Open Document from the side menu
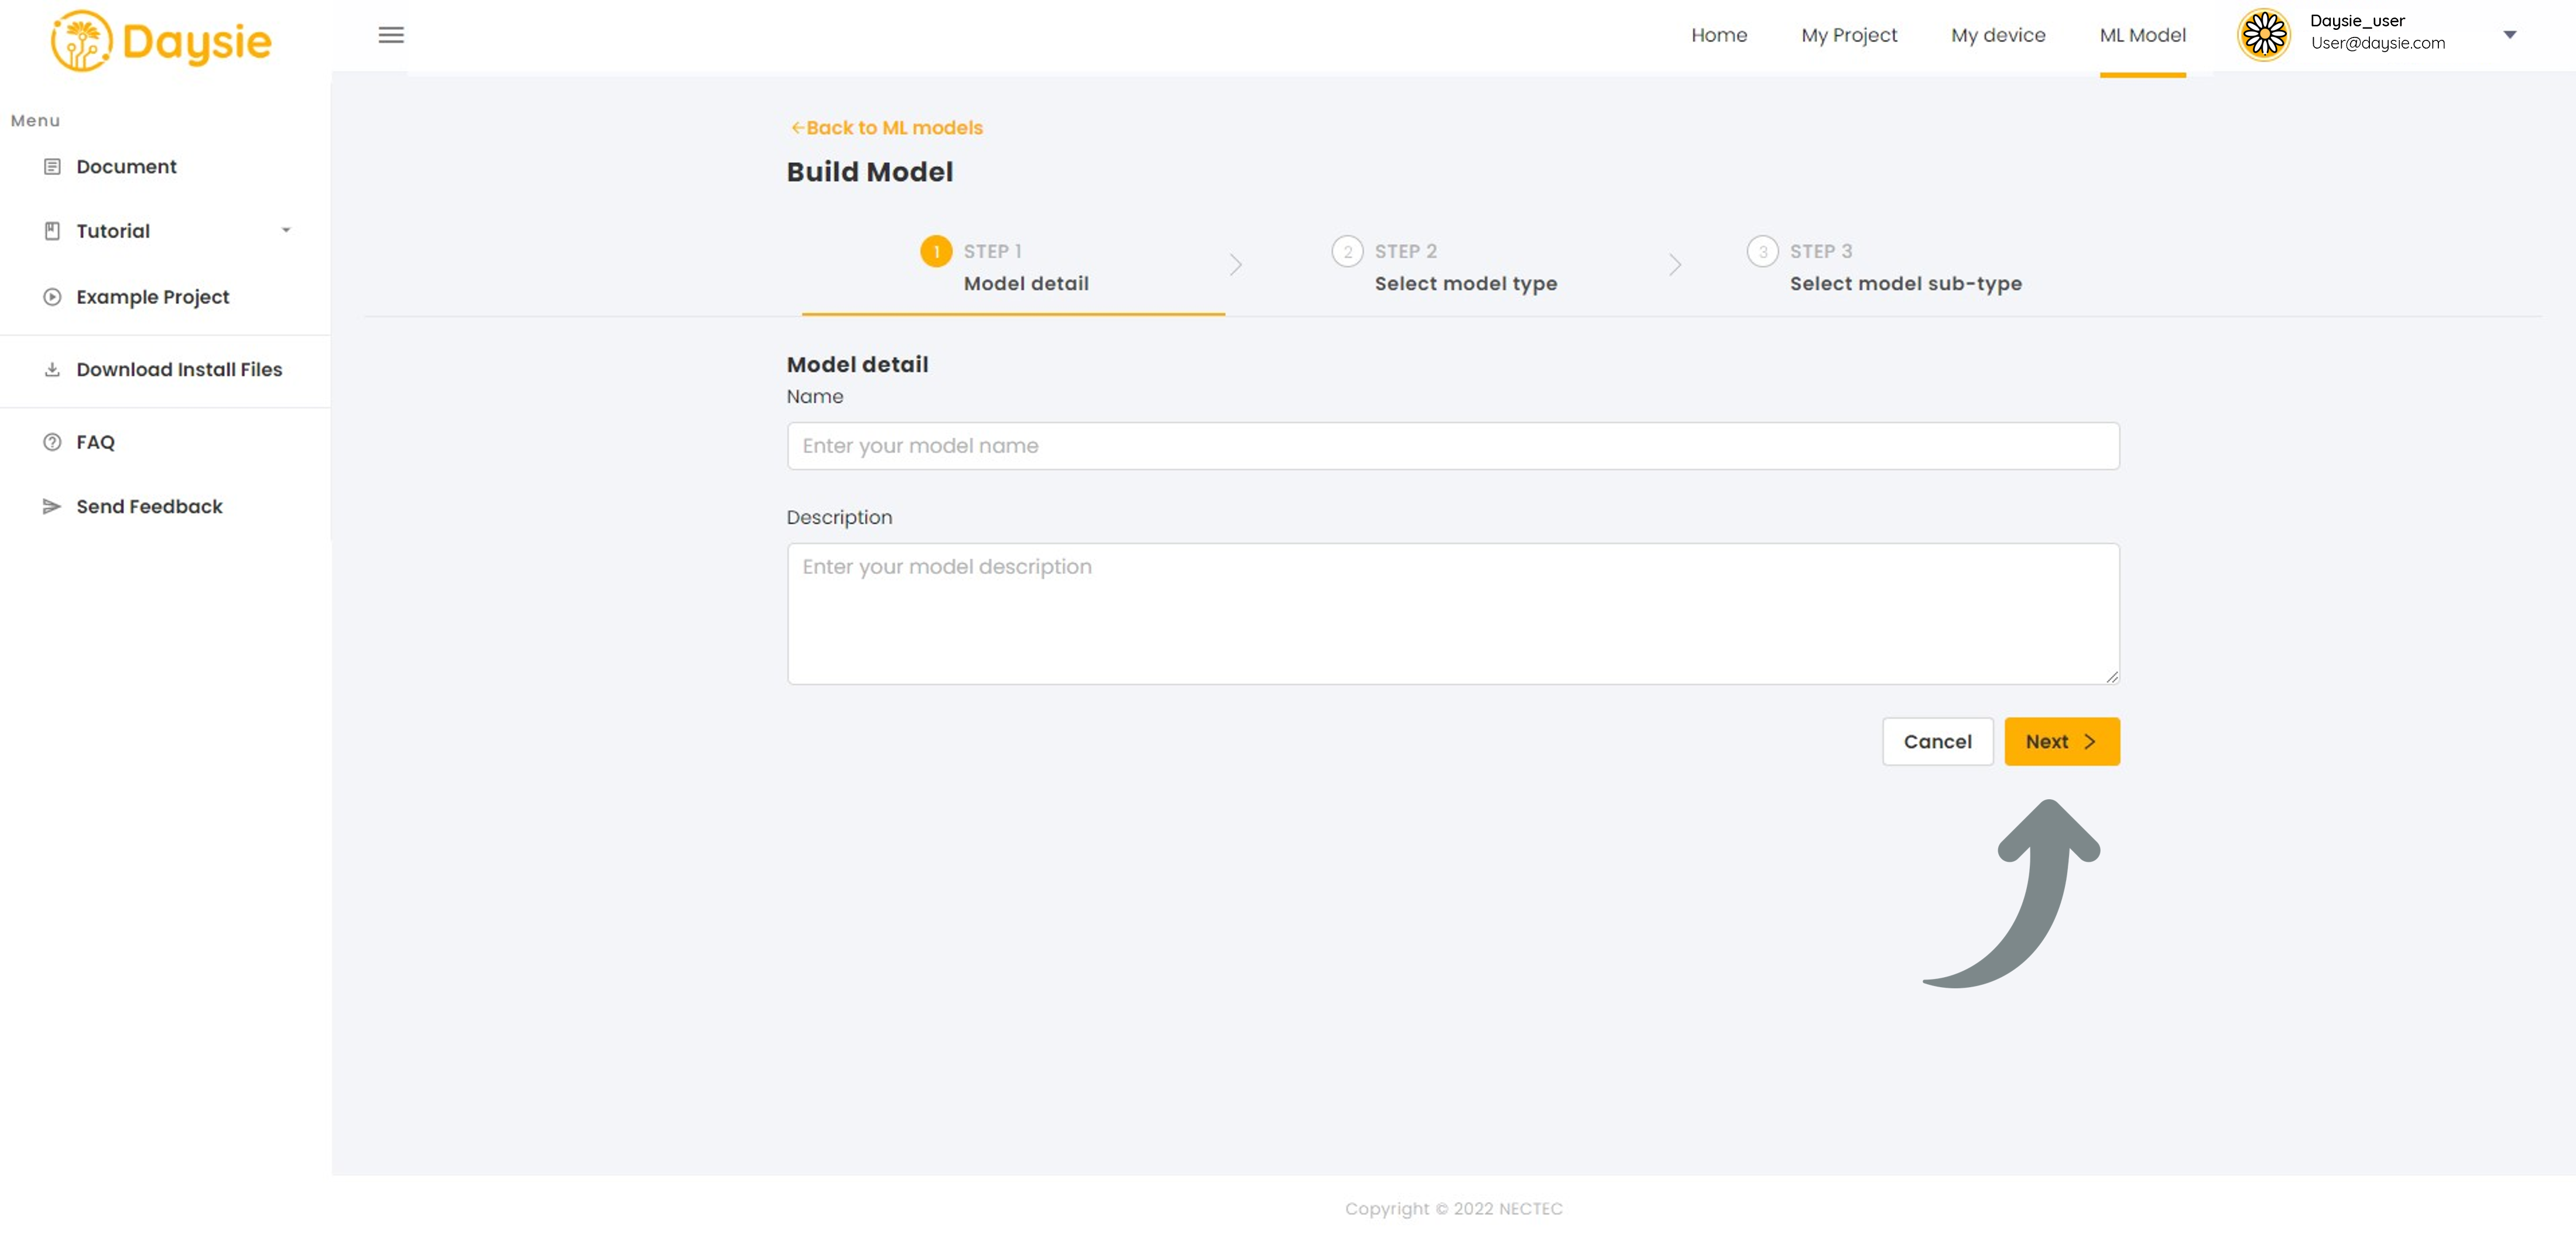This screenshot has height=1236, width=2576. click(x=126, y=167)
